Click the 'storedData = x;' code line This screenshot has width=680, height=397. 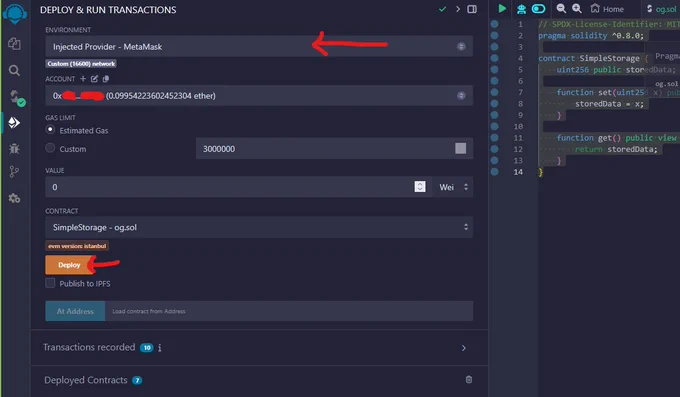click(609, 104)
